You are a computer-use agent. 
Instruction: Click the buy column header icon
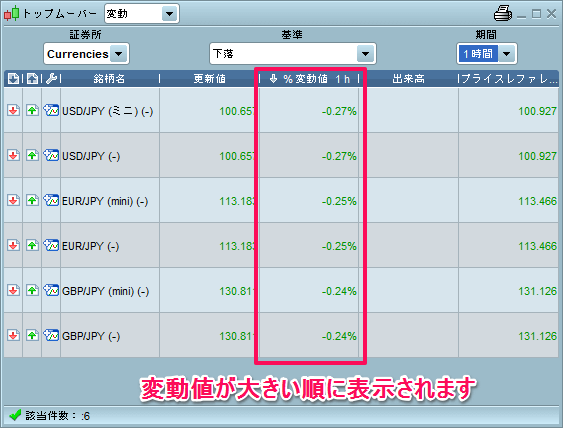tap(32, 78)
